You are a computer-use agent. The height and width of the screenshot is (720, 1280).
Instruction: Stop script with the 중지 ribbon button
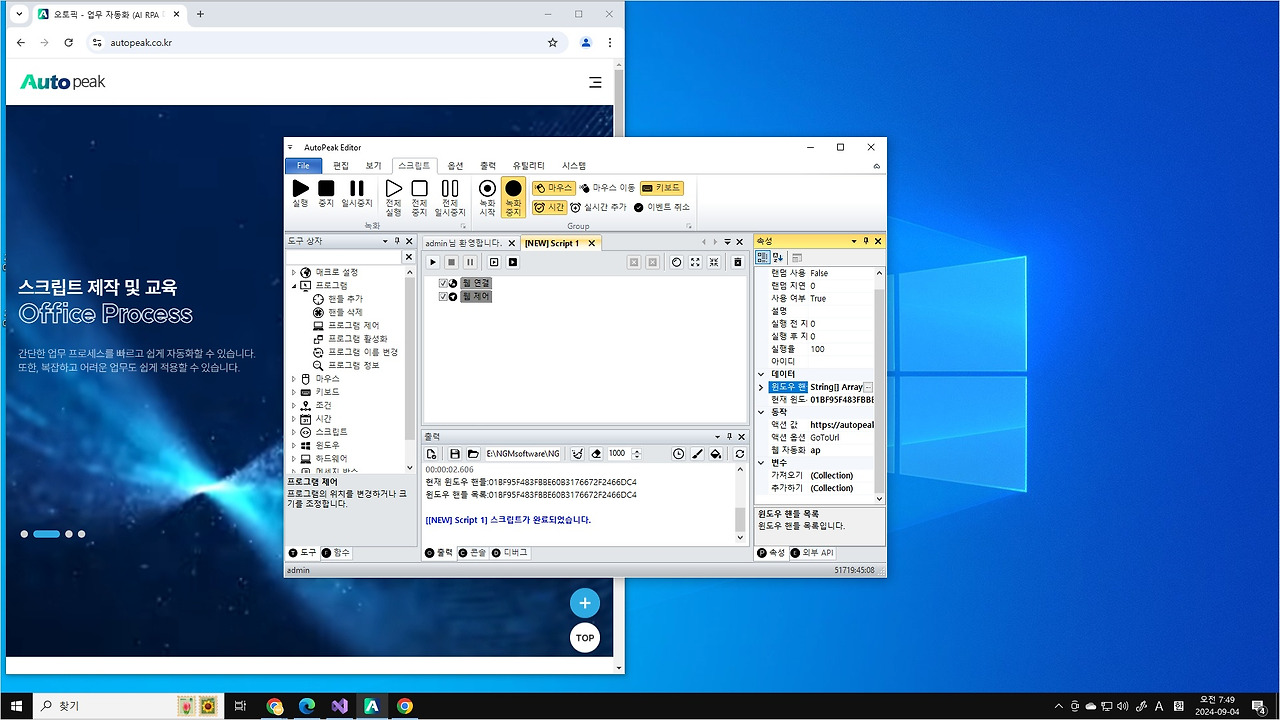326,194
